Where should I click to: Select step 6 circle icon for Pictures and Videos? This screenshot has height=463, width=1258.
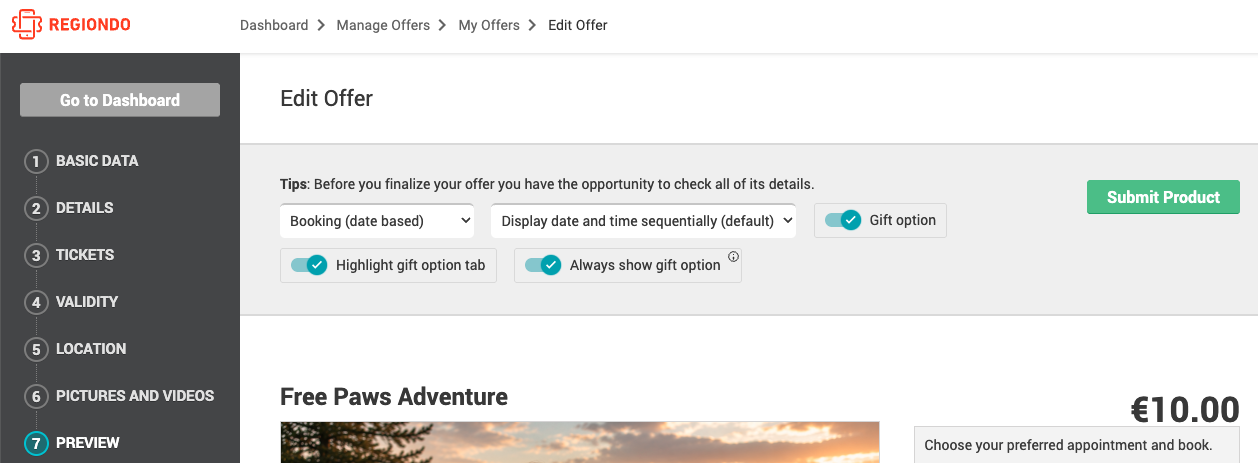pos(36,396)
